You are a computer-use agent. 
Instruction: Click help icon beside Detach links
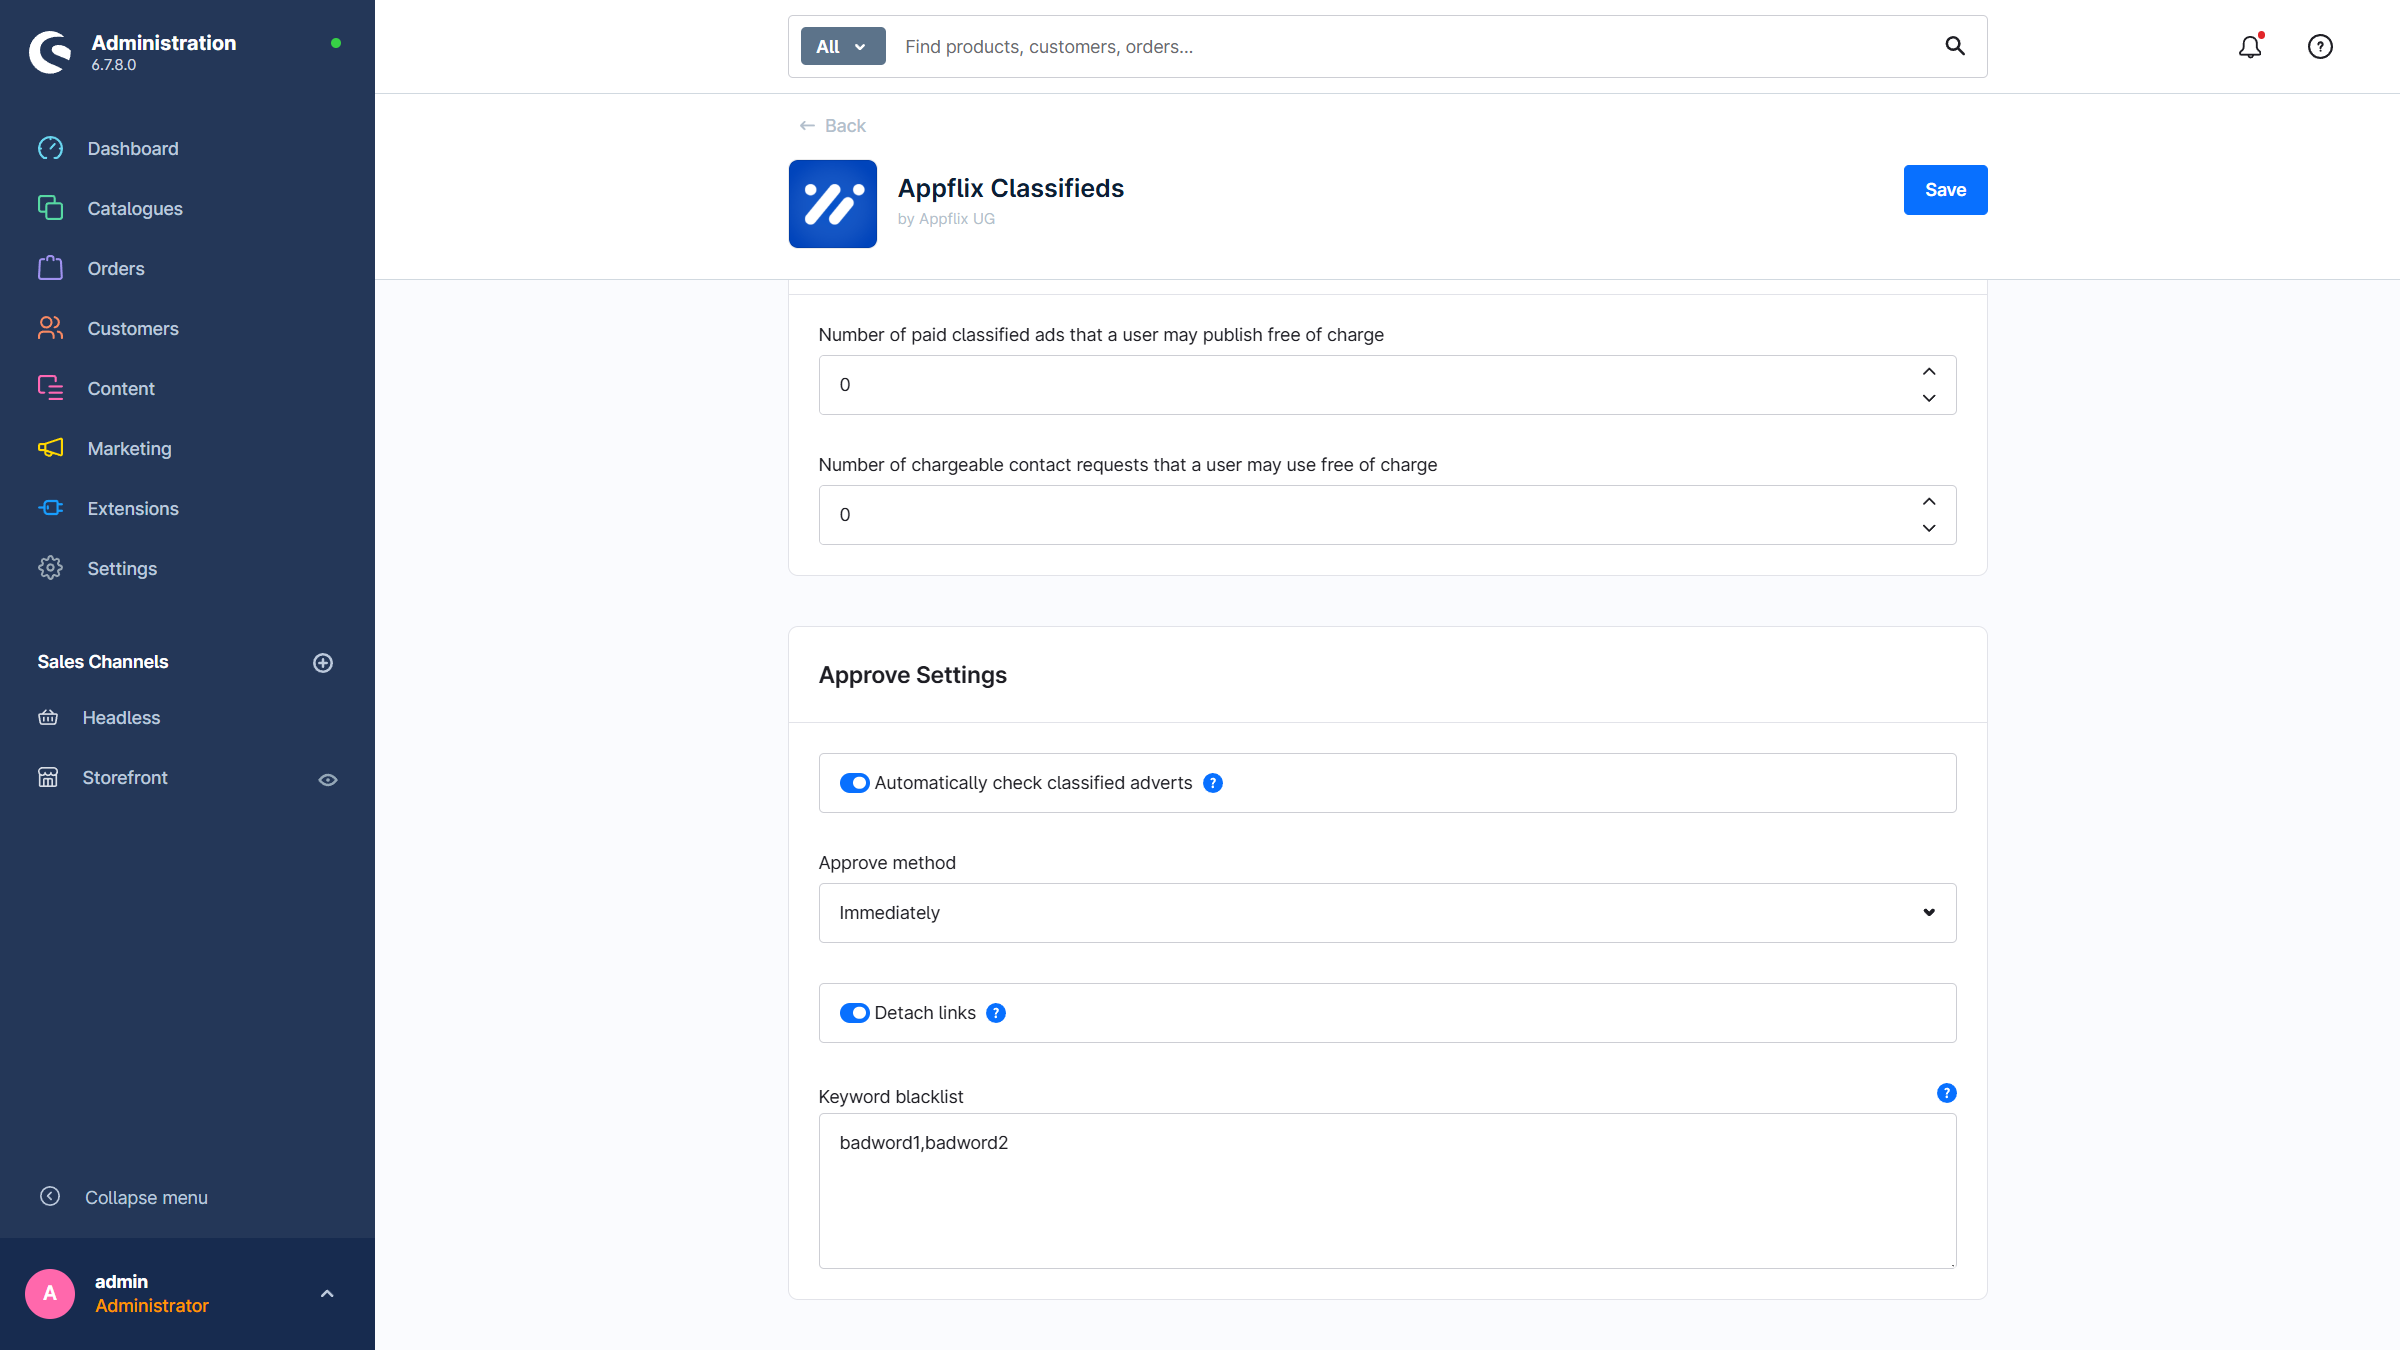pyautogui.click(x=996, y=1013)
